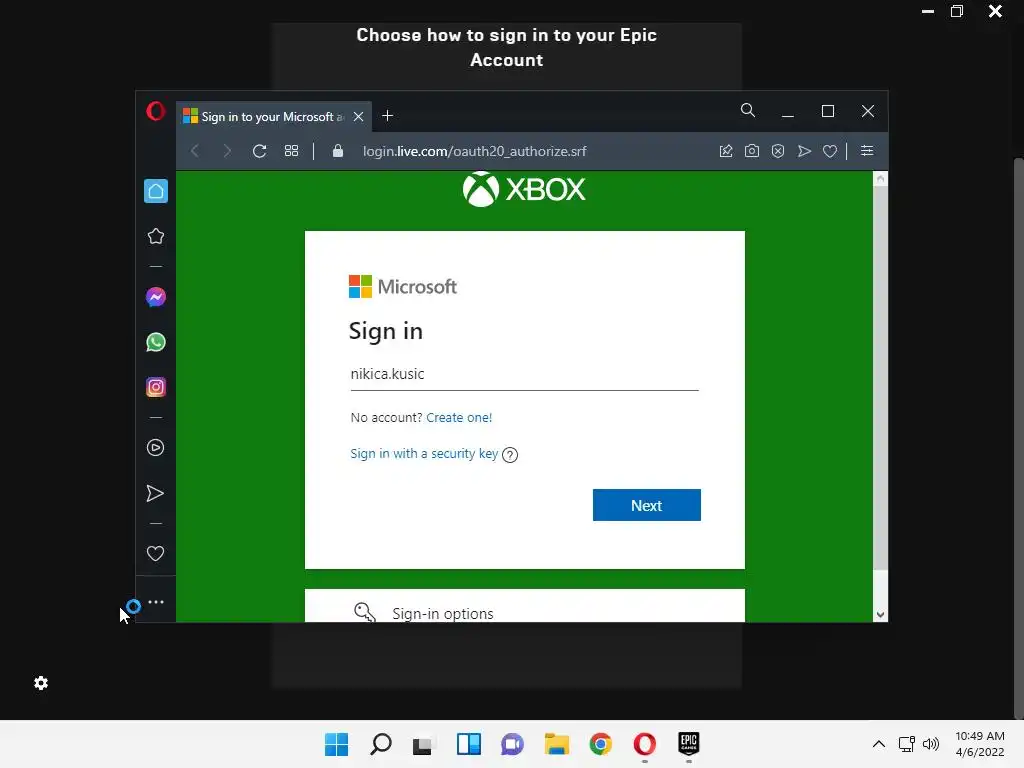Open Windows Start menu
The width and height of the screenshot is (1024, 768).
click(x=337, y=744)
